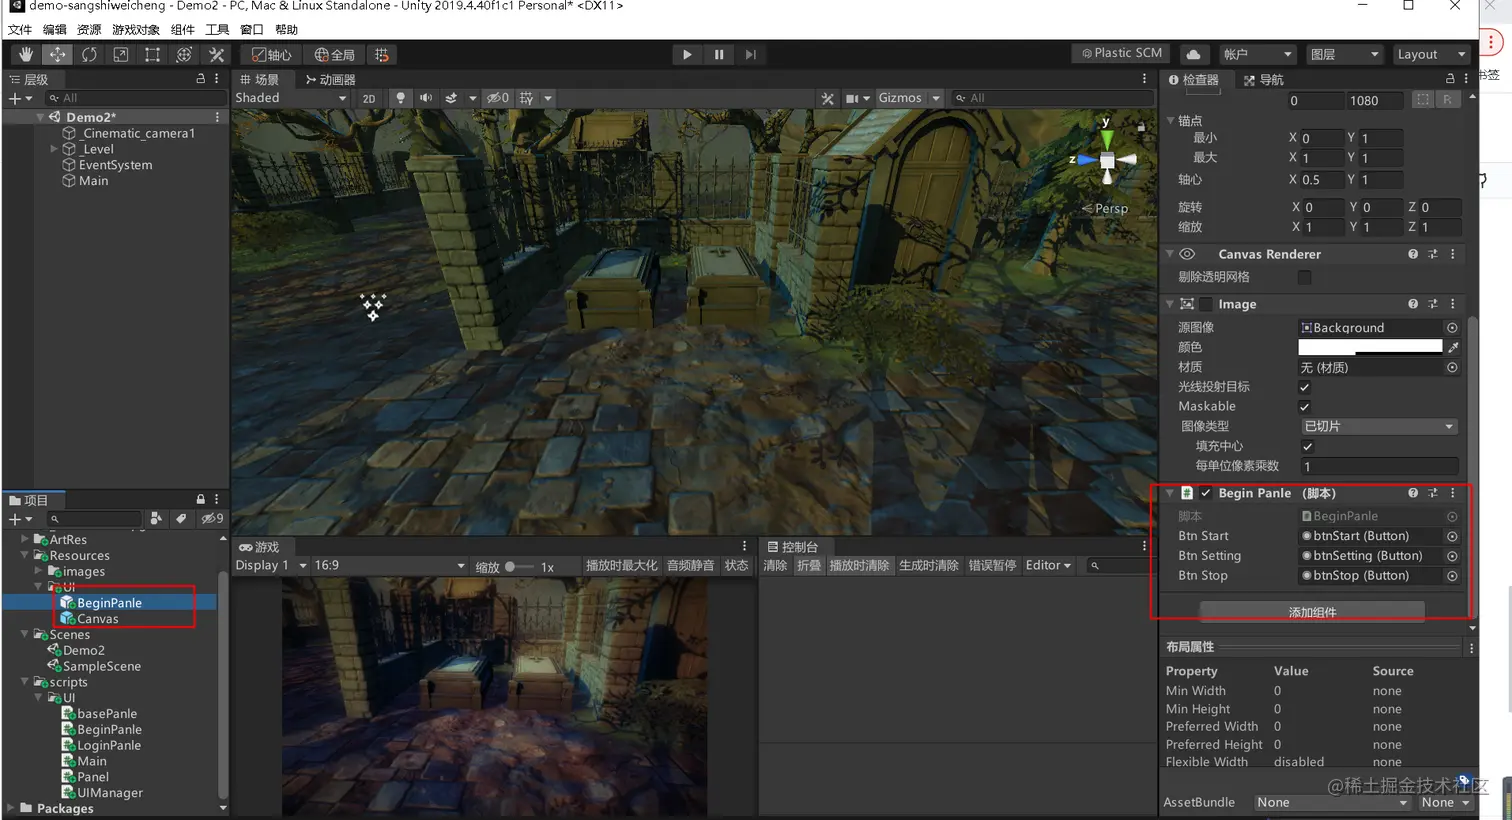The height and width of the screenshot is (820, 1512).
Task: Open Layers dropdown in toolbar
Action: (x=1345, y=54)
